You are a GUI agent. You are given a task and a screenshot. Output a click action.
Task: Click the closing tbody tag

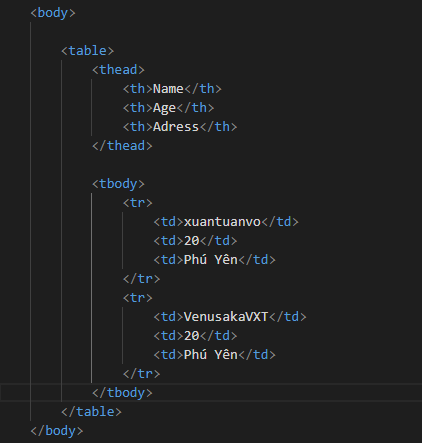122,393
